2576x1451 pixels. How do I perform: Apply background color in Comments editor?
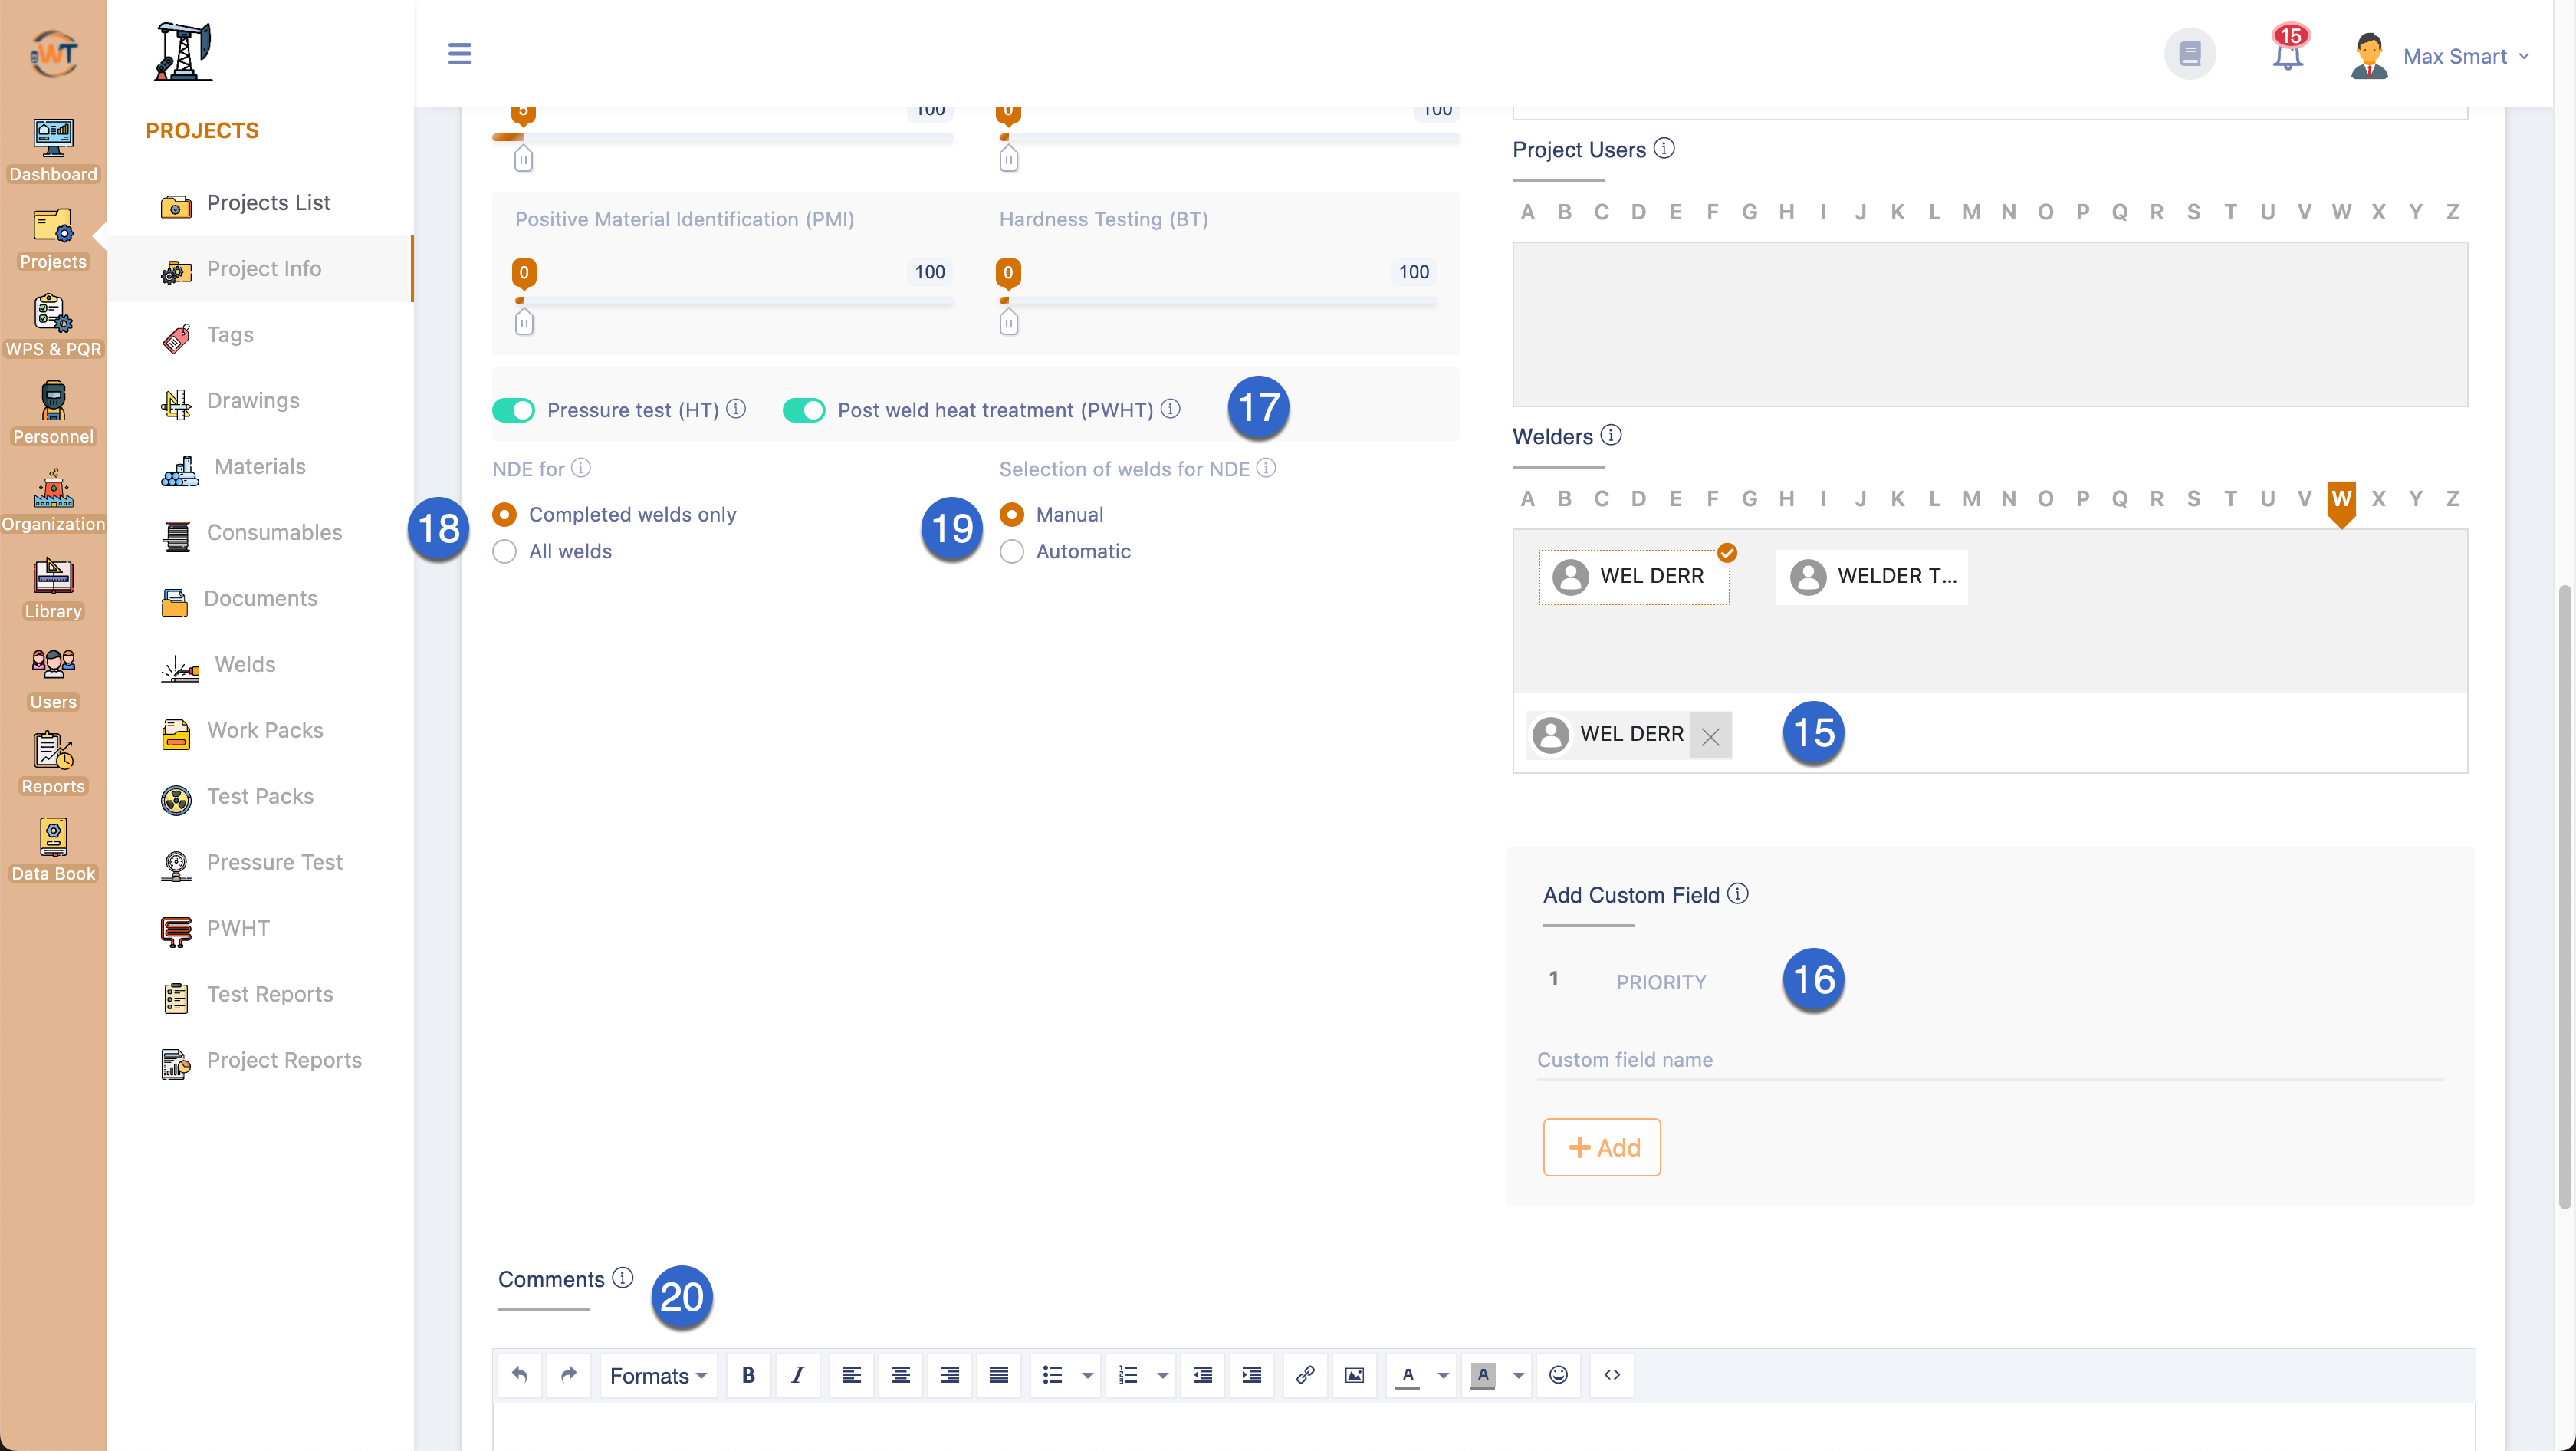[x=1482, y=1375]
